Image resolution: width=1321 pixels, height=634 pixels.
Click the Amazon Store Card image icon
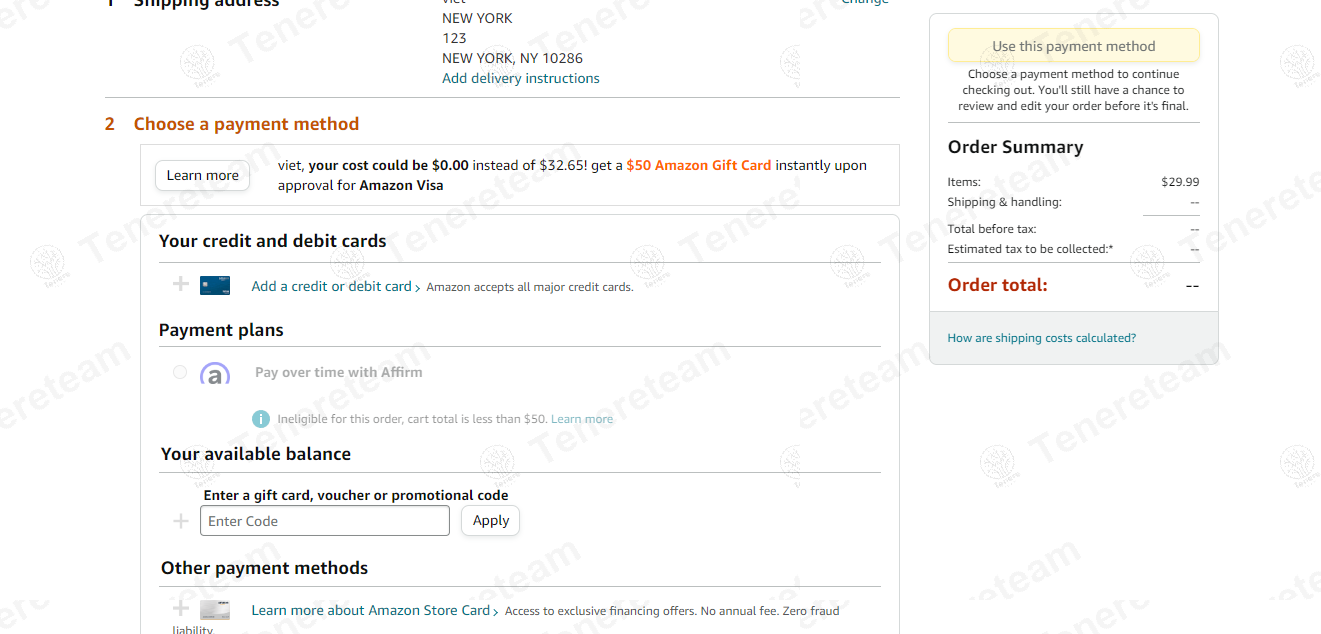tap(215, 610)
